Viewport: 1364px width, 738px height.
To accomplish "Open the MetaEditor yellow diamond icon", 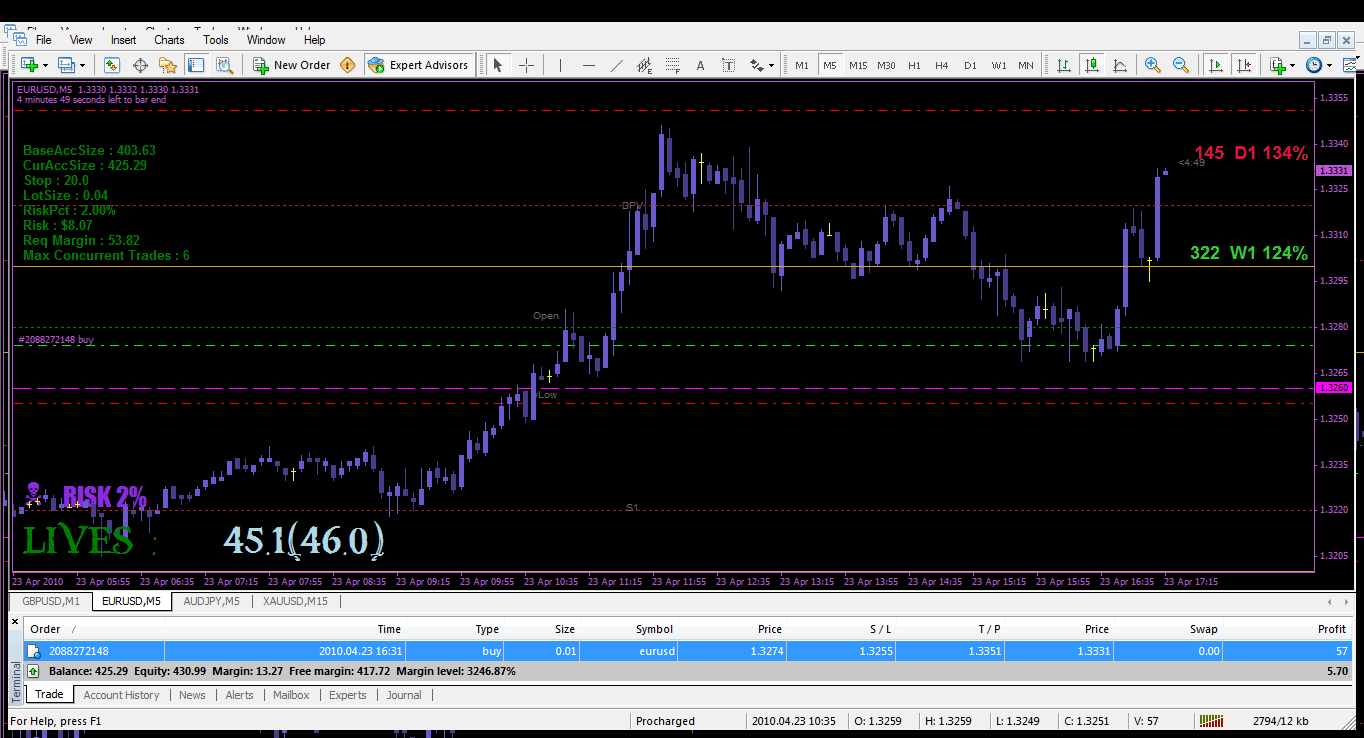I will click(x=348, y=65).
